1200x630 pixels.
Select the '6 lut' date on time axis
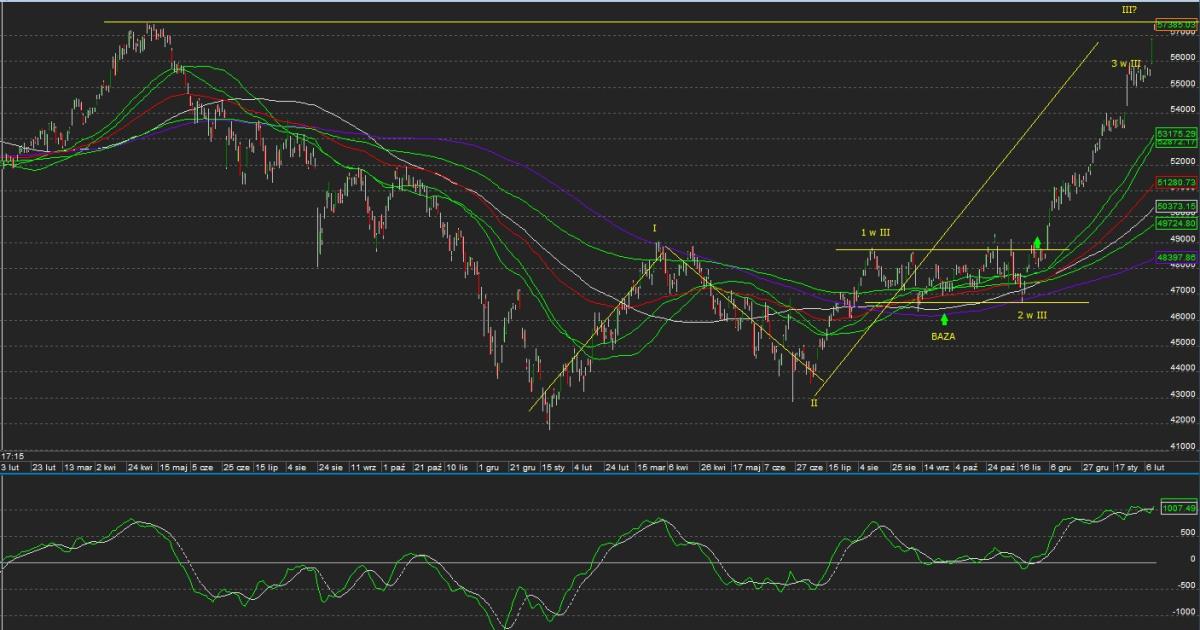(1154, 467)
